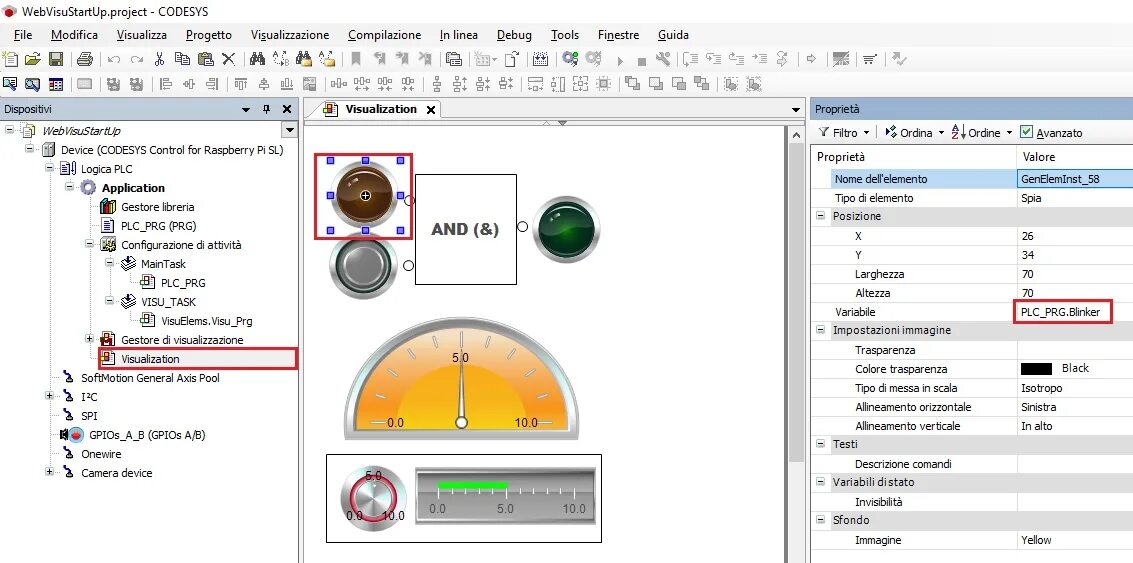1133x563 pixels.
Task: Click the bring to front icon
Action: pos(633,84)
